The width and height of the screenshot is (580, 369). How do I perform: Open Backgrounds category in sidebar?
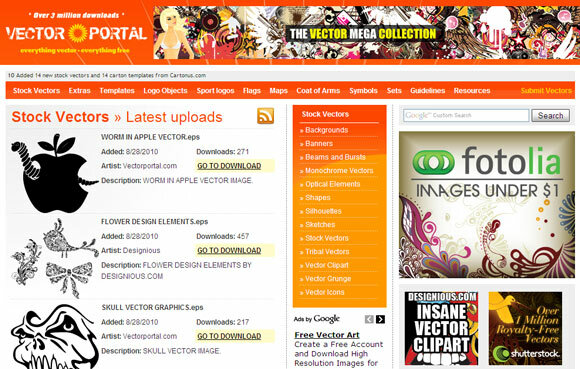327,130
